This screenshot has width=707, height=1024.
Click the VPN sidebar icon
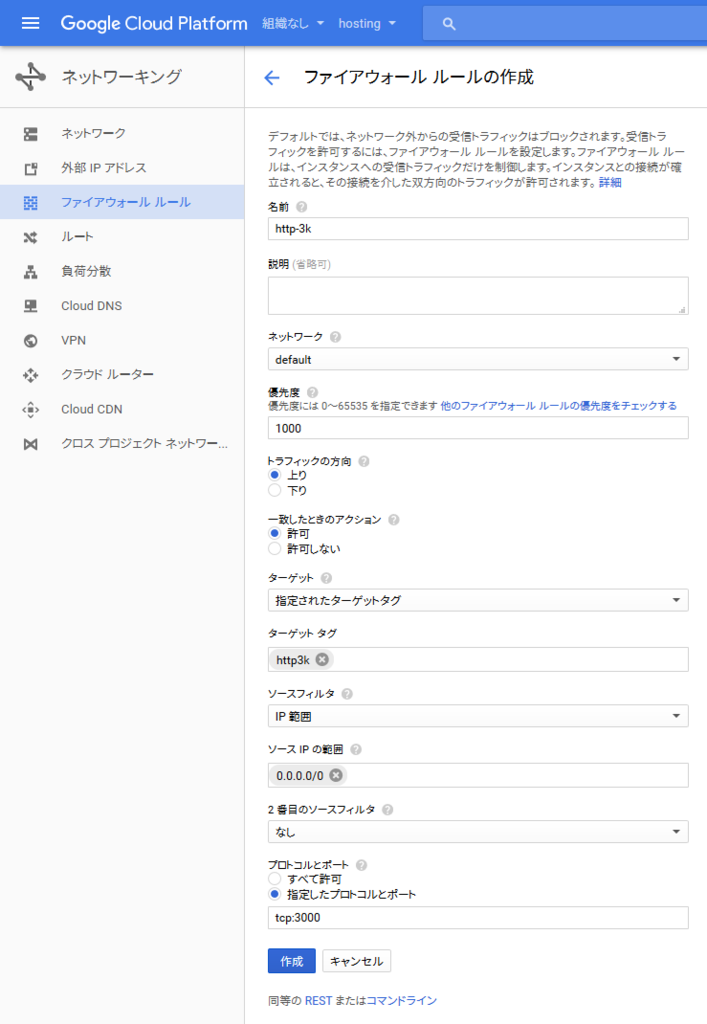click(31, 341)
